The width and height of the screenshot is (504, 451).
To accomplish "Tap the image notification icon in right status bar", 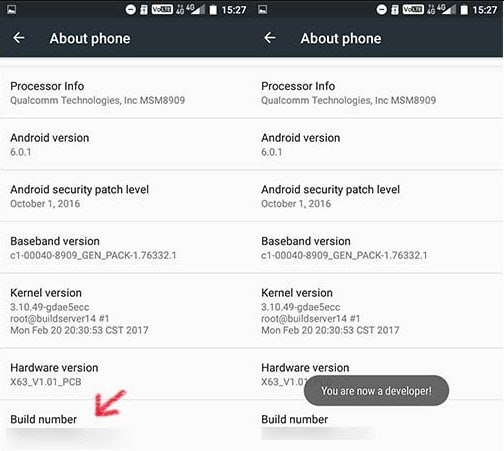I will point(263,10).
